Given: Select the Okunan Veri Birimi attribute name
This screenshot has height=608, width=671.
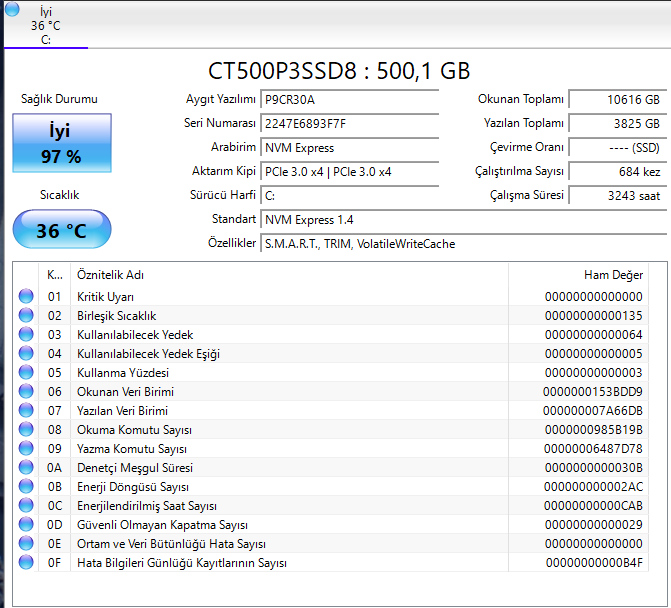Looking at the screenshot, I should point(125,391).
